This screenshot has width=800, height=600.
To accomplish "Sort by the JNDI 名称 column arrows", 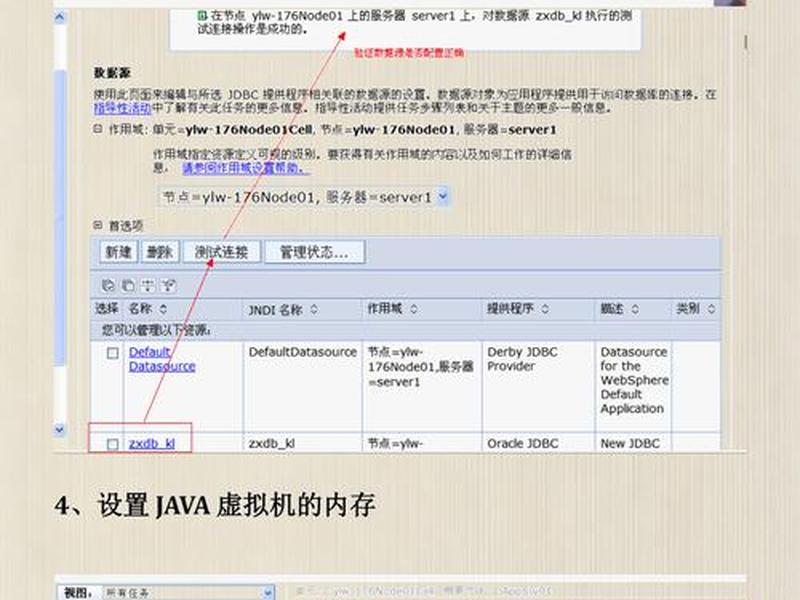I will (314, 309).
